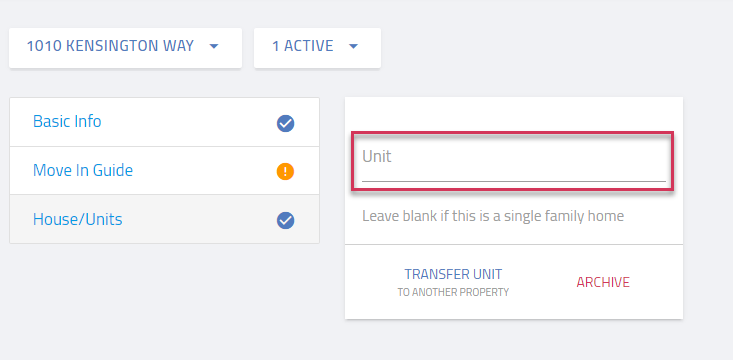Click the 'To Another Property' subtext

tap(453, 293)
